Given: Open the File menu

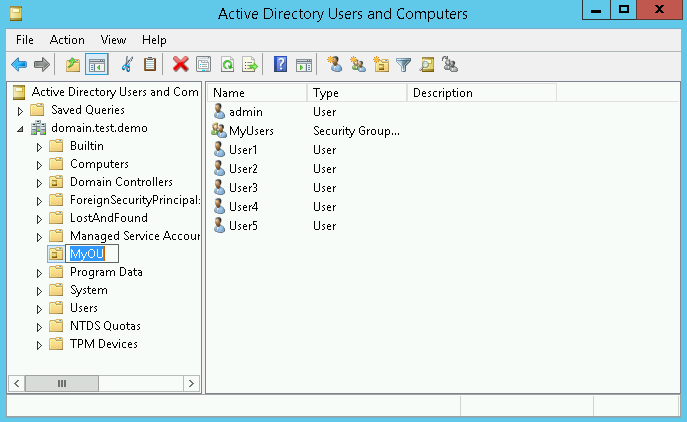Looking at the screenshot, I should coord(25,40).
